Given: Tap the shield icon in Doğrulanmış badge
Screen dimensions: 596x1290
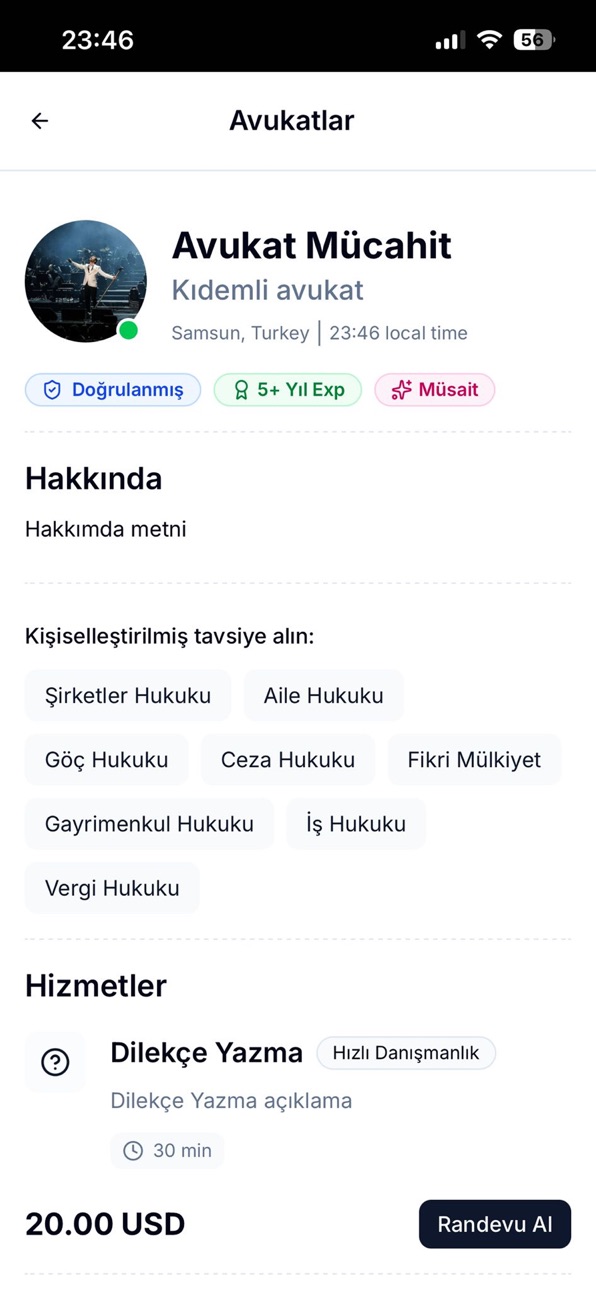Looking at the screenshot, I should 52,390.
